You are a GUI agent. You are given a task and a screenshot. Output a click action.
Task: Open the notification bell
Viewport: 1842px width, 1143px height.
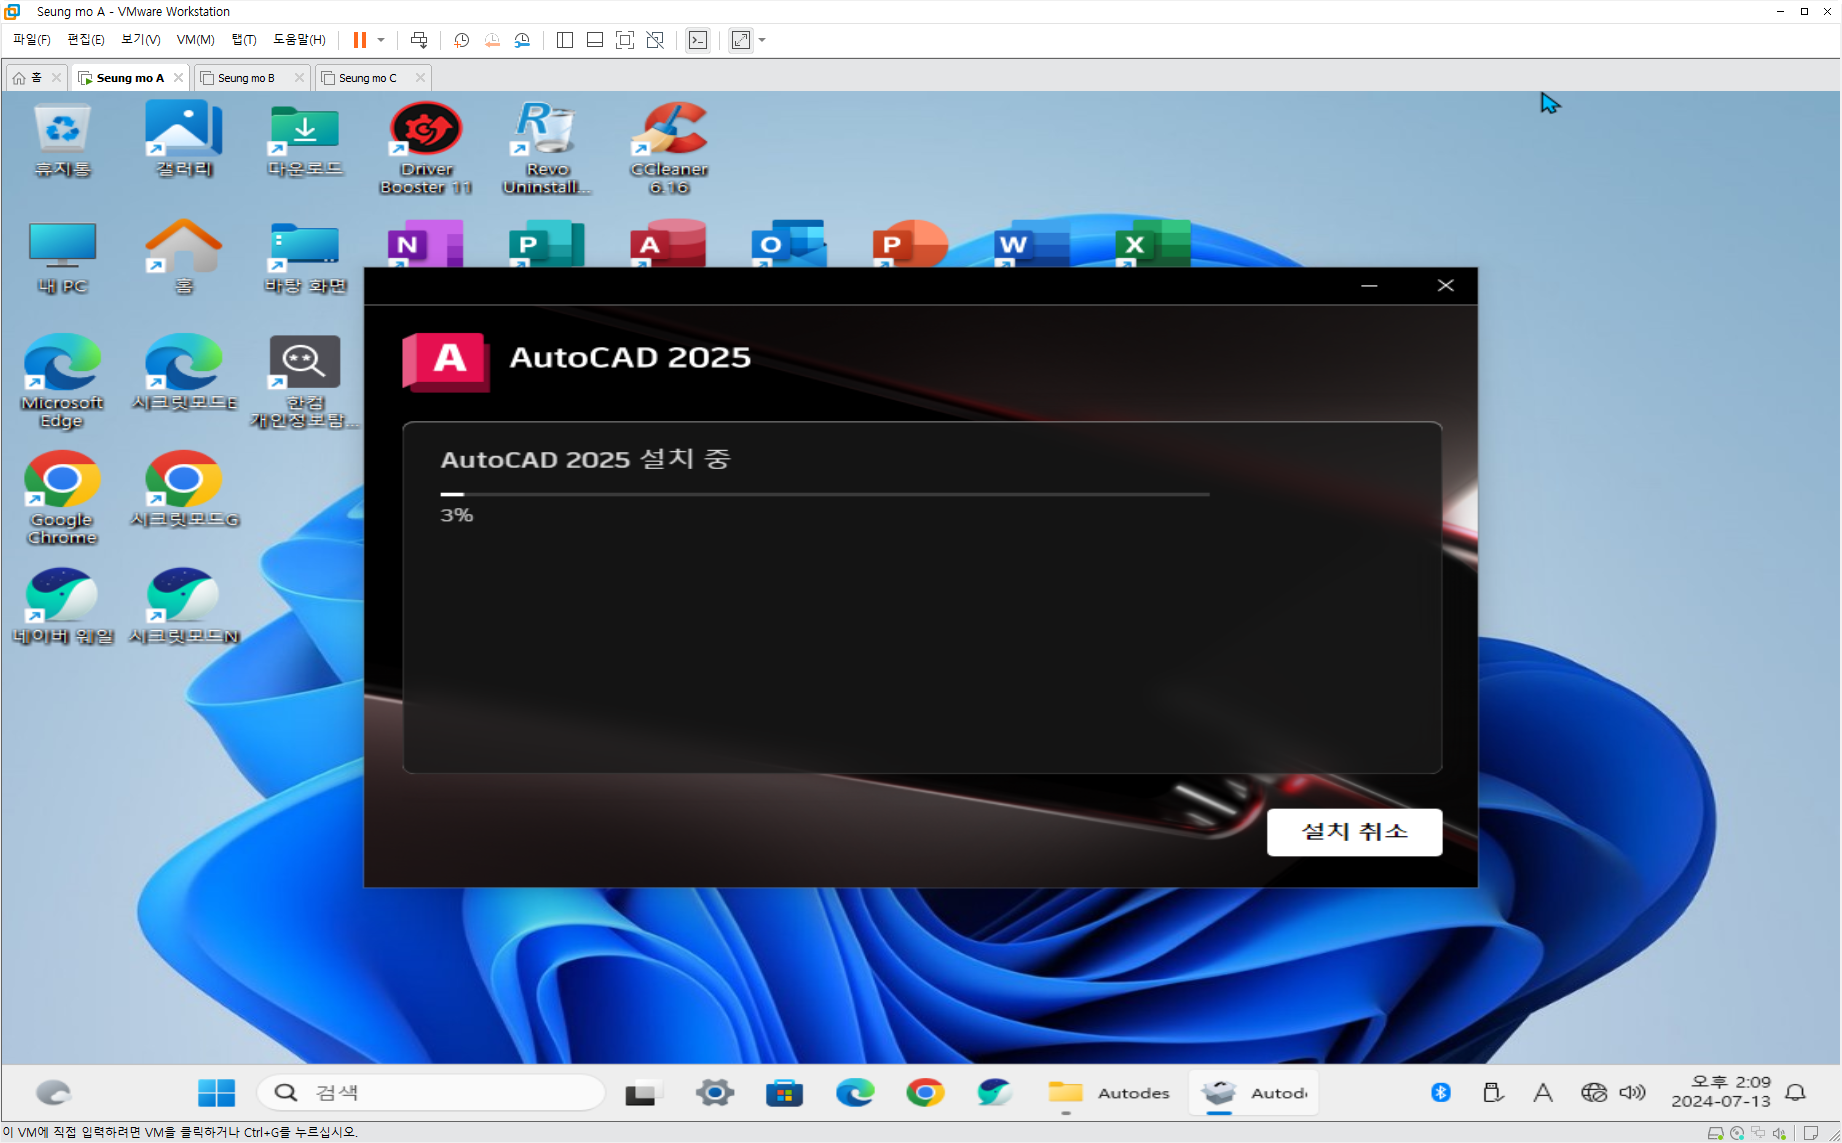1796,1093
